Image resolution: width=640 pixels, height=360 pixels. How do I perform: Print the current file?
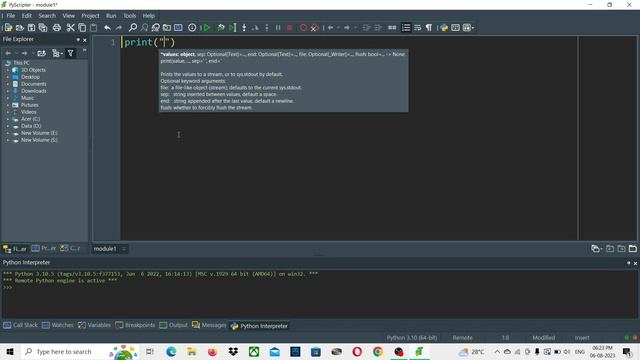click(57, 28)
